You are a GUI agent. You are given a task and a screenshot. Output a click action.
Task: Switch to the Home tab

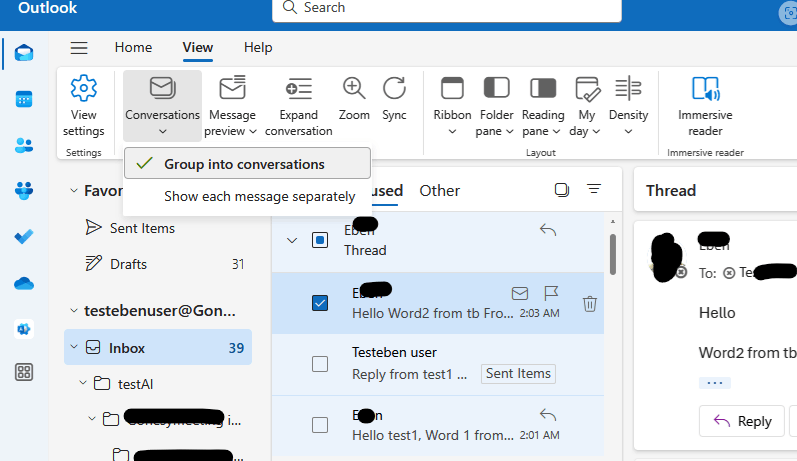pos(133,47)
